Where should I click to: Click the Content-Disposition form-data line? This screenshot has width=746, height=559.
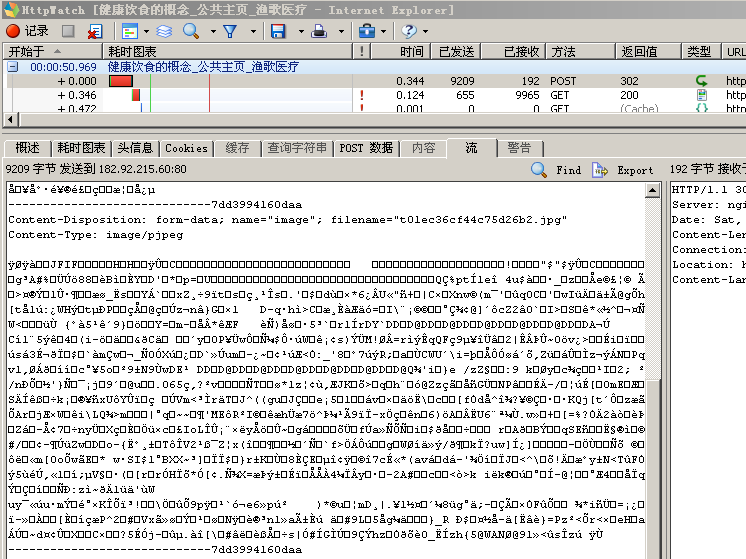point(287,219)
